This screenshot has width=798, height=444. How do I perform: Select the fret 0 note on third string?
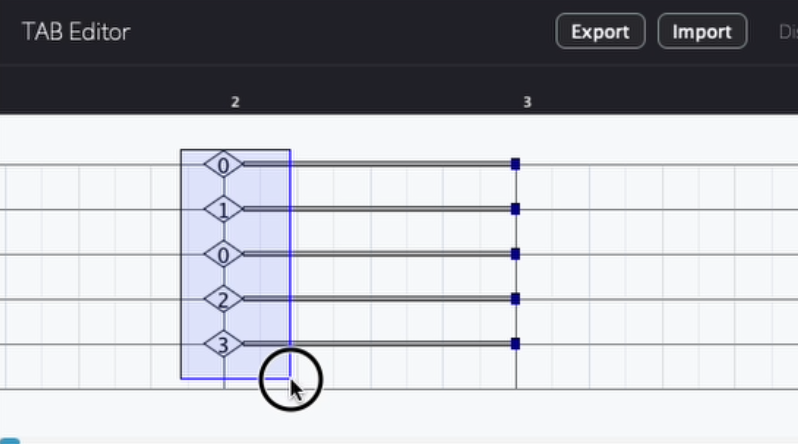point(223,254)
